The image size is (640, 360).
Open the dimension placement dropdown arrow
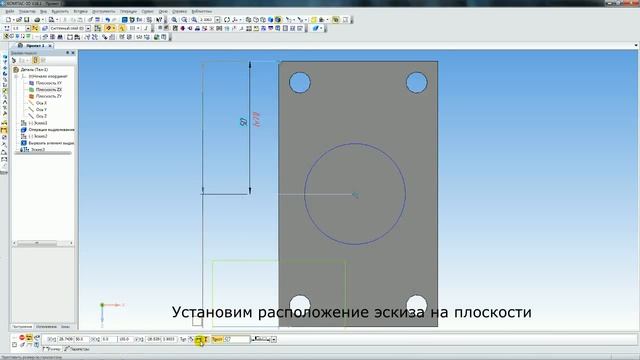(273, 339)
